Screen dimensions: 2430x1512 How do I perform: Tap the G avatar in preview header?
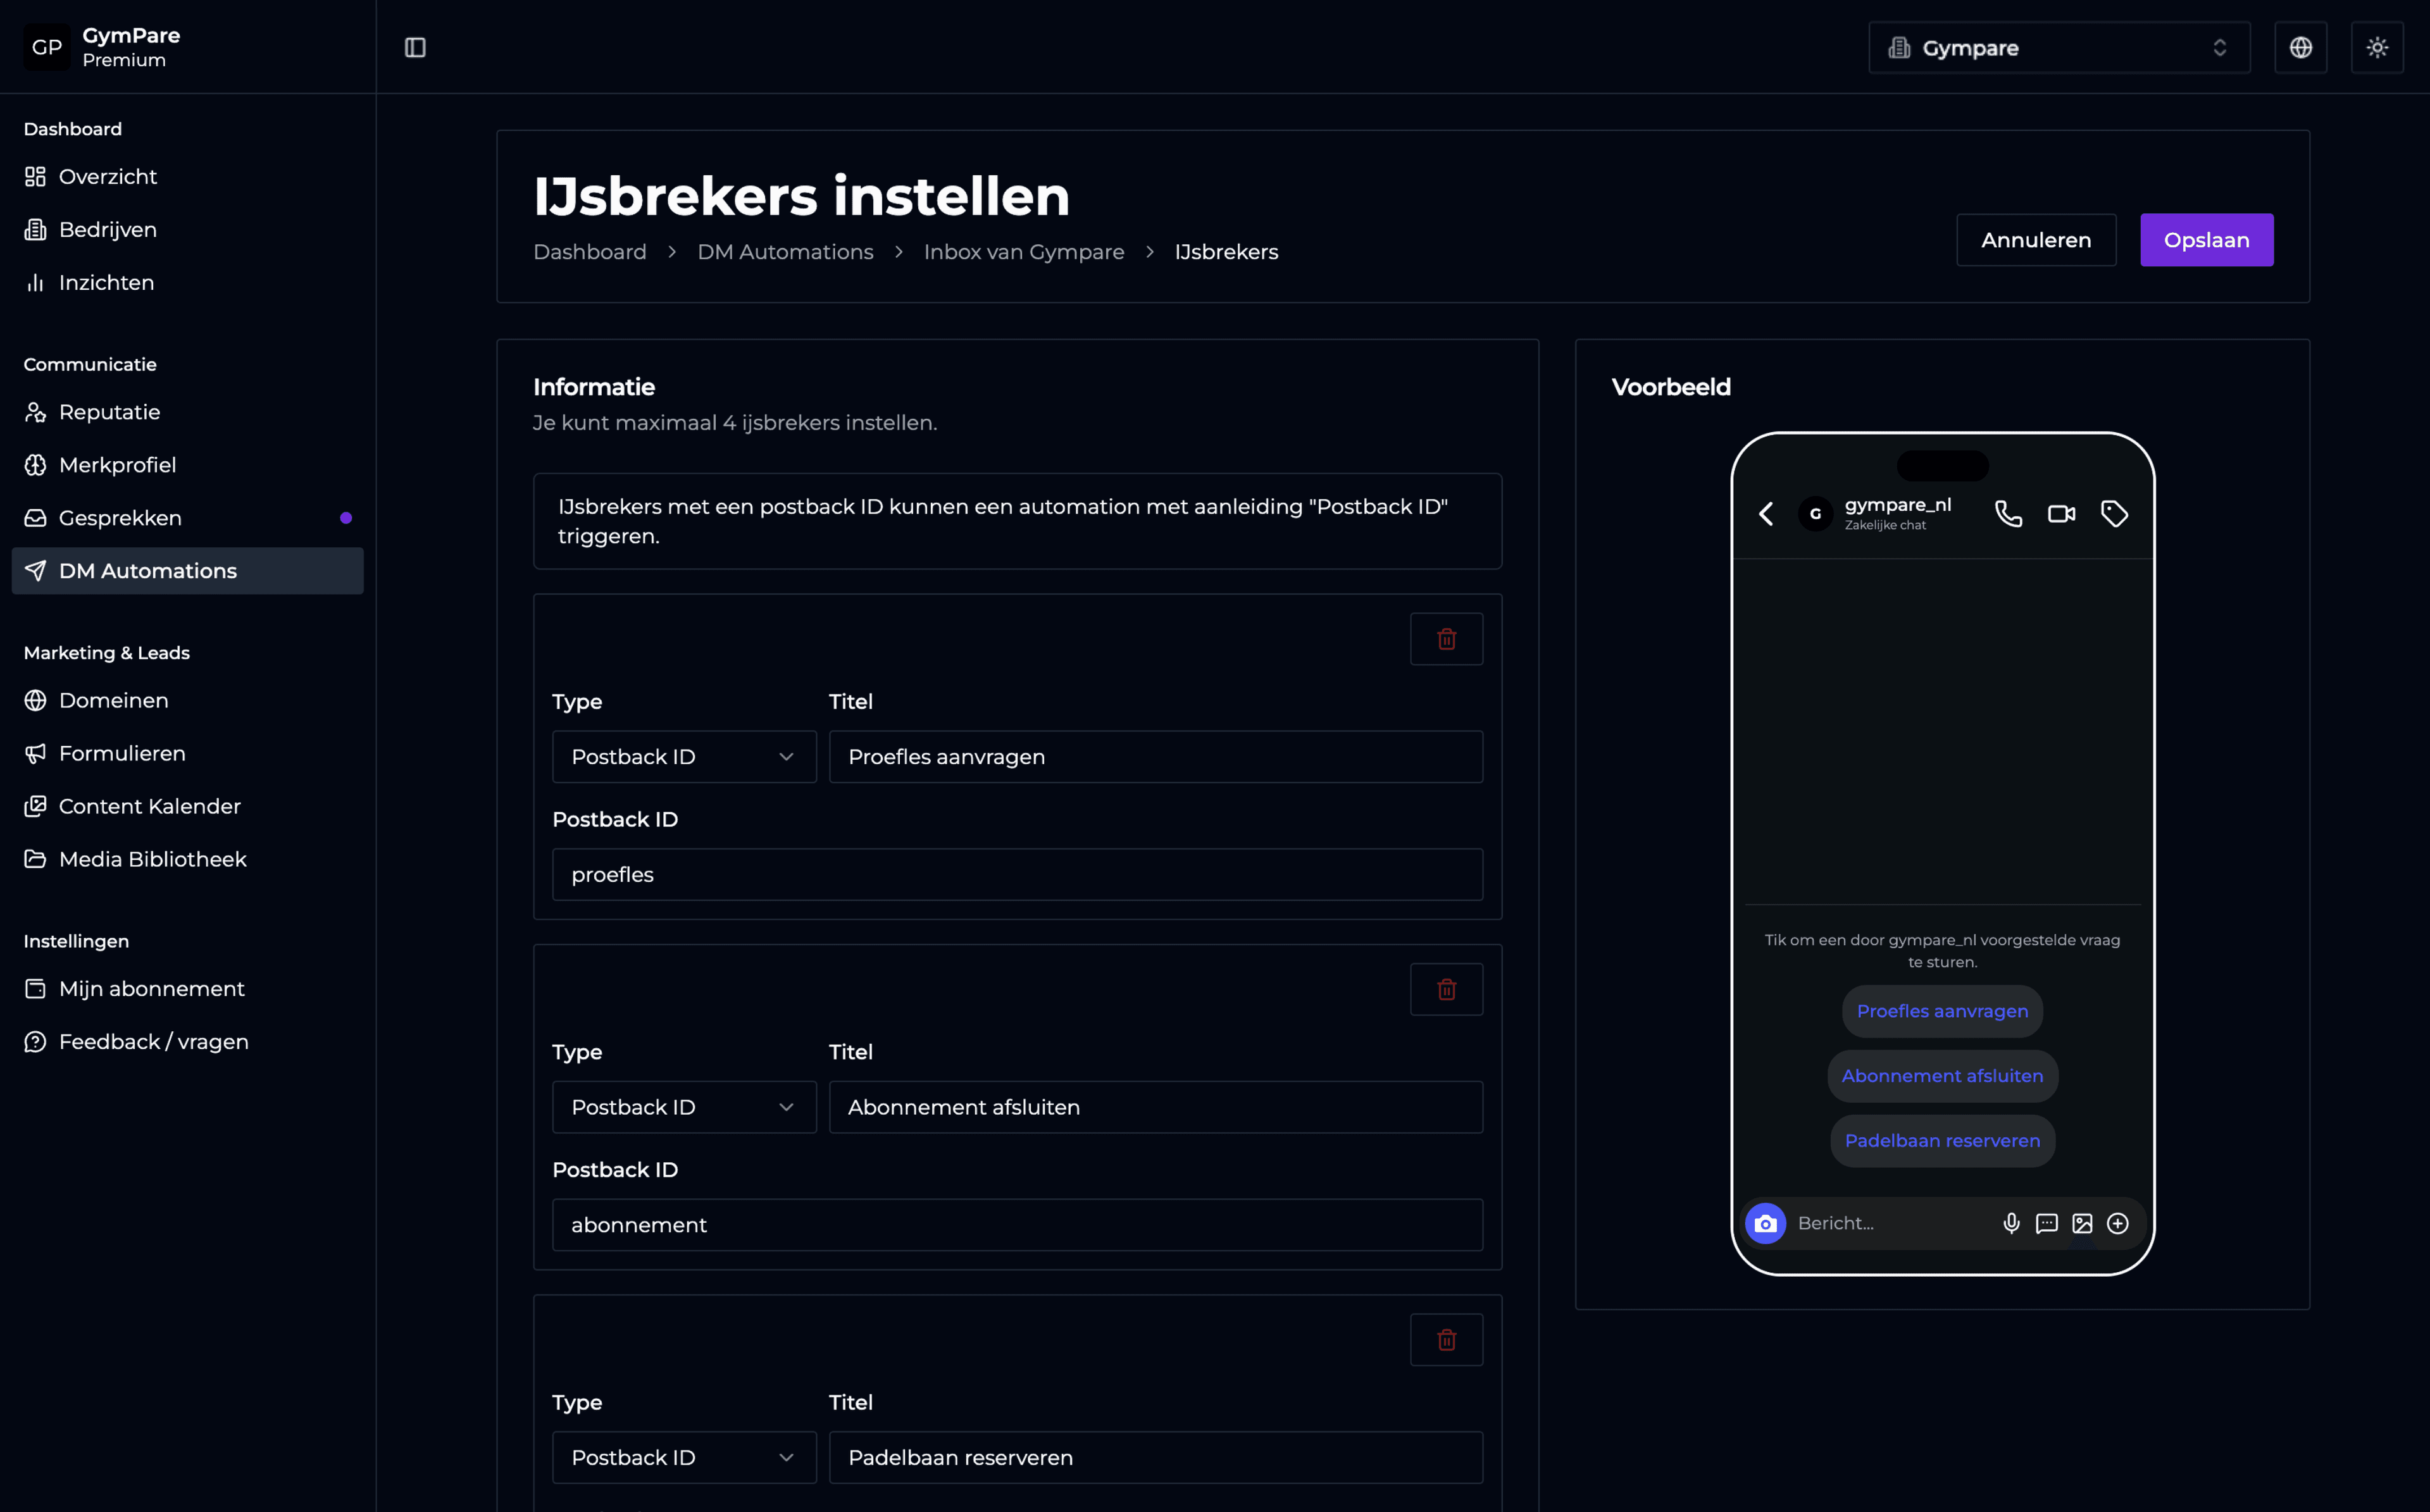click(x=1815, y=514)
